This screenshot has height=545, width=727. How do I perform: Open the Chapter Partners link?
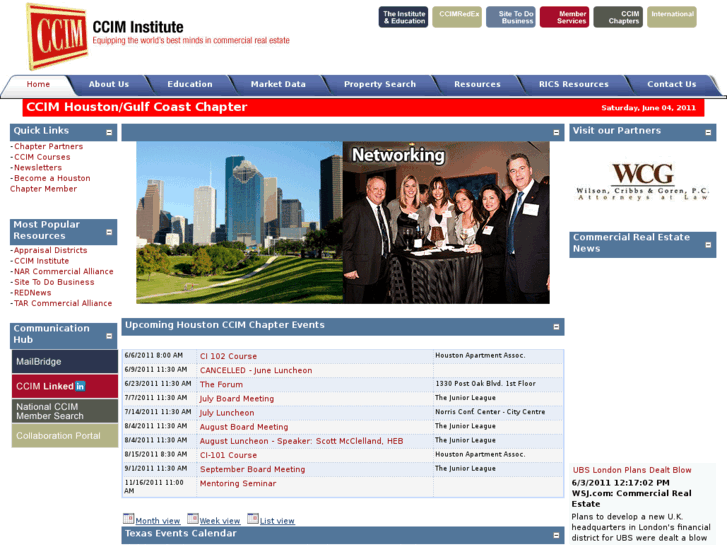point(48,147)
